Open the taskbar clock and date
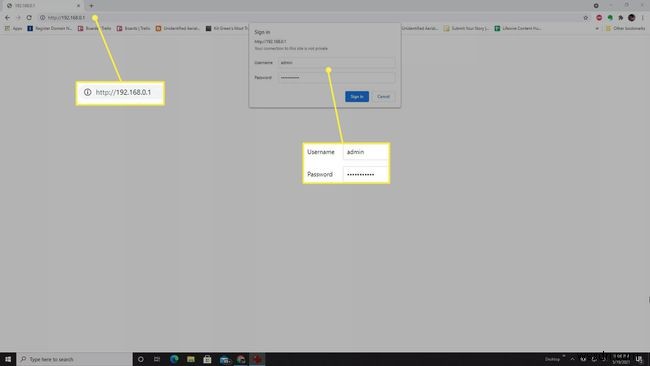Screen dimensions: 650x366 pos(621,359)
